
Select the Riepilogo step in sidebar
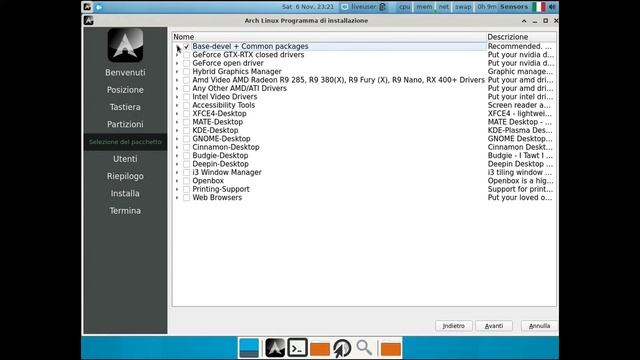pos(125,176)
